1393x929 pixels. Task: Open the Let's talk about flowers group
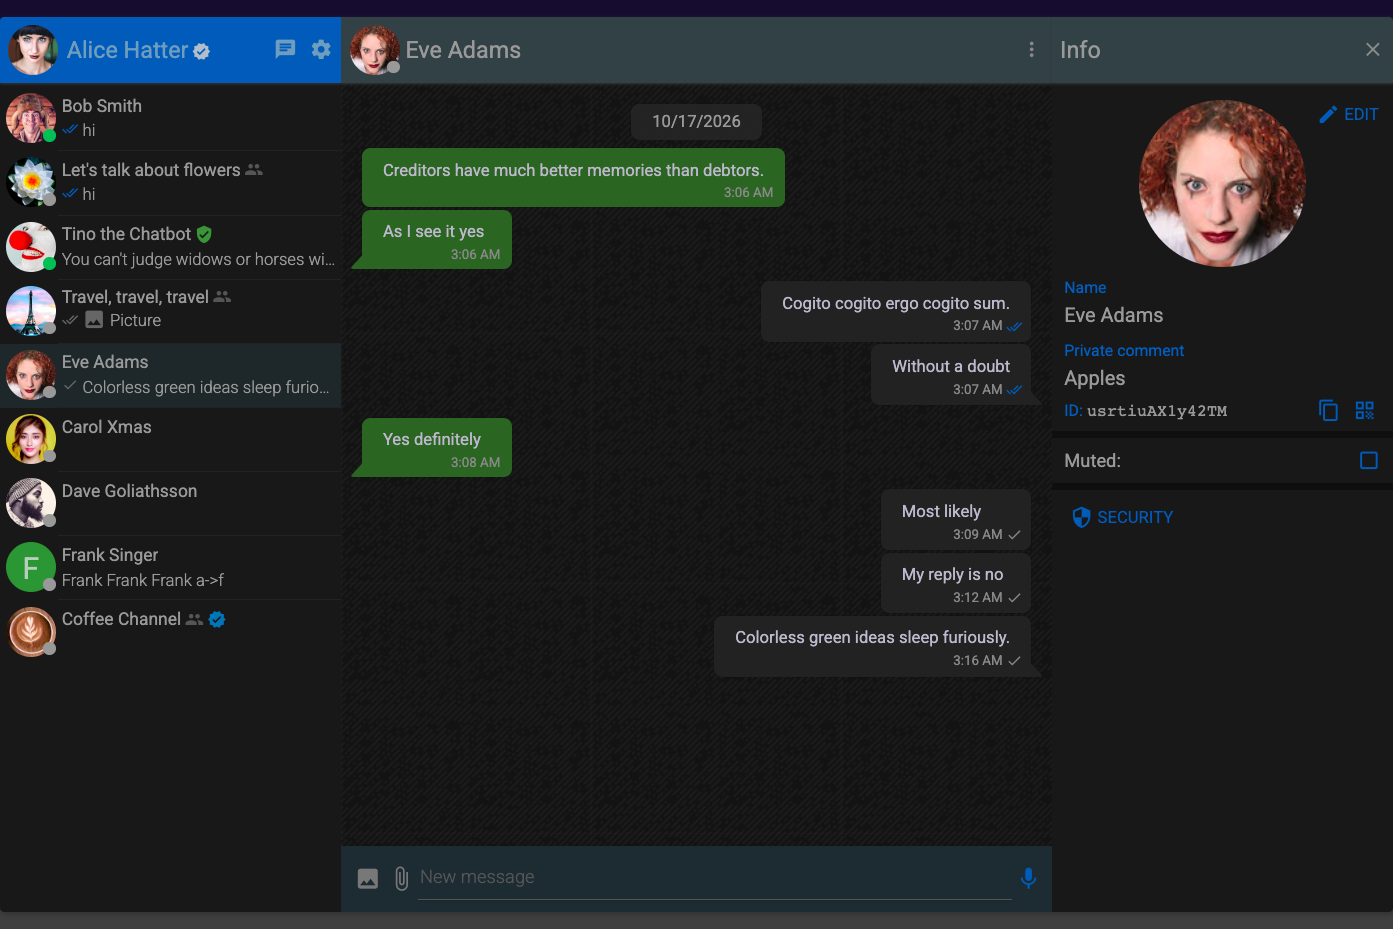171,182
